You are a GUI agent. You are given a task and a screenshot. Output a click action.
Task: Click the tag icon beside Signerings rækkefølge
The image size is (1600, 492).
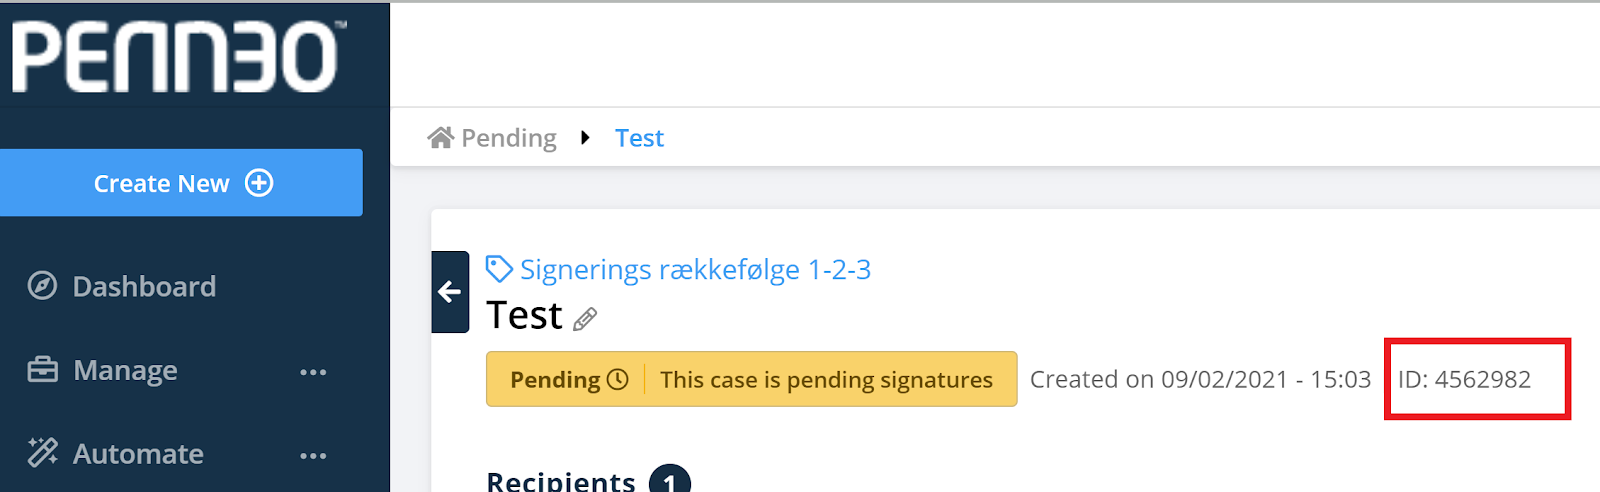(499, 269)
